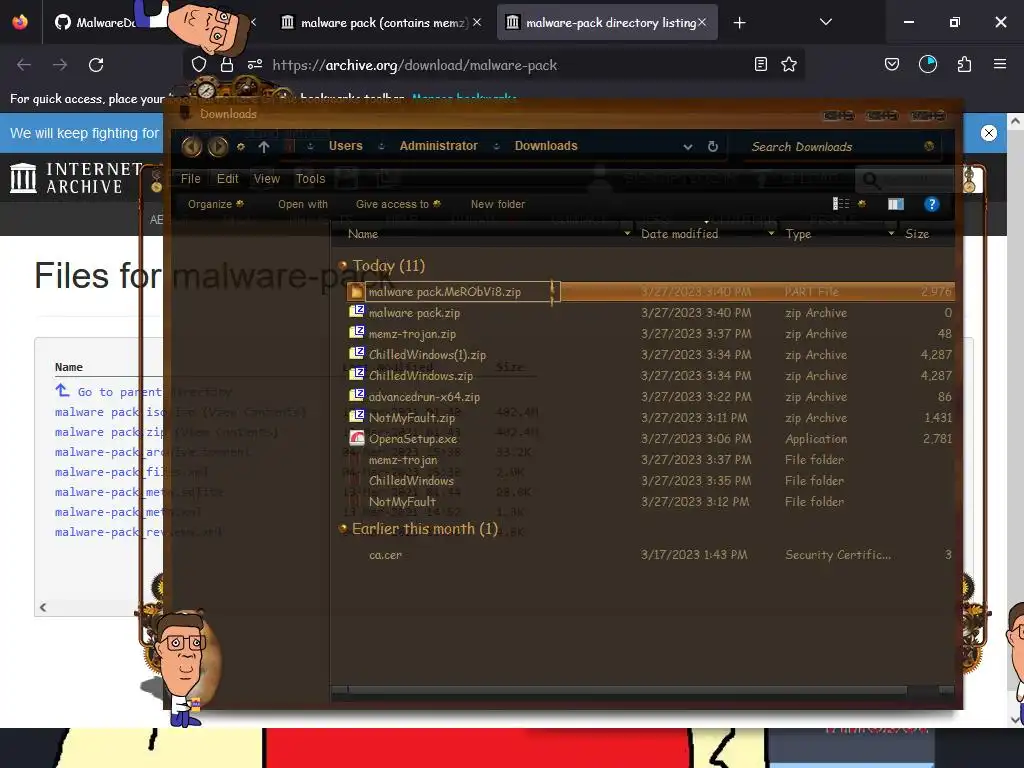
Task: Dismiss the blue Internet Archive banner
Action: click(x=989, y=133)
